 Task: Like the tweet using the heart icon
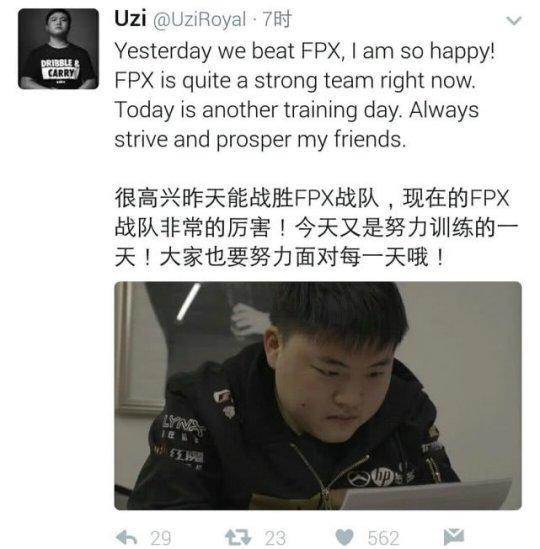click(x=344, y=537)
